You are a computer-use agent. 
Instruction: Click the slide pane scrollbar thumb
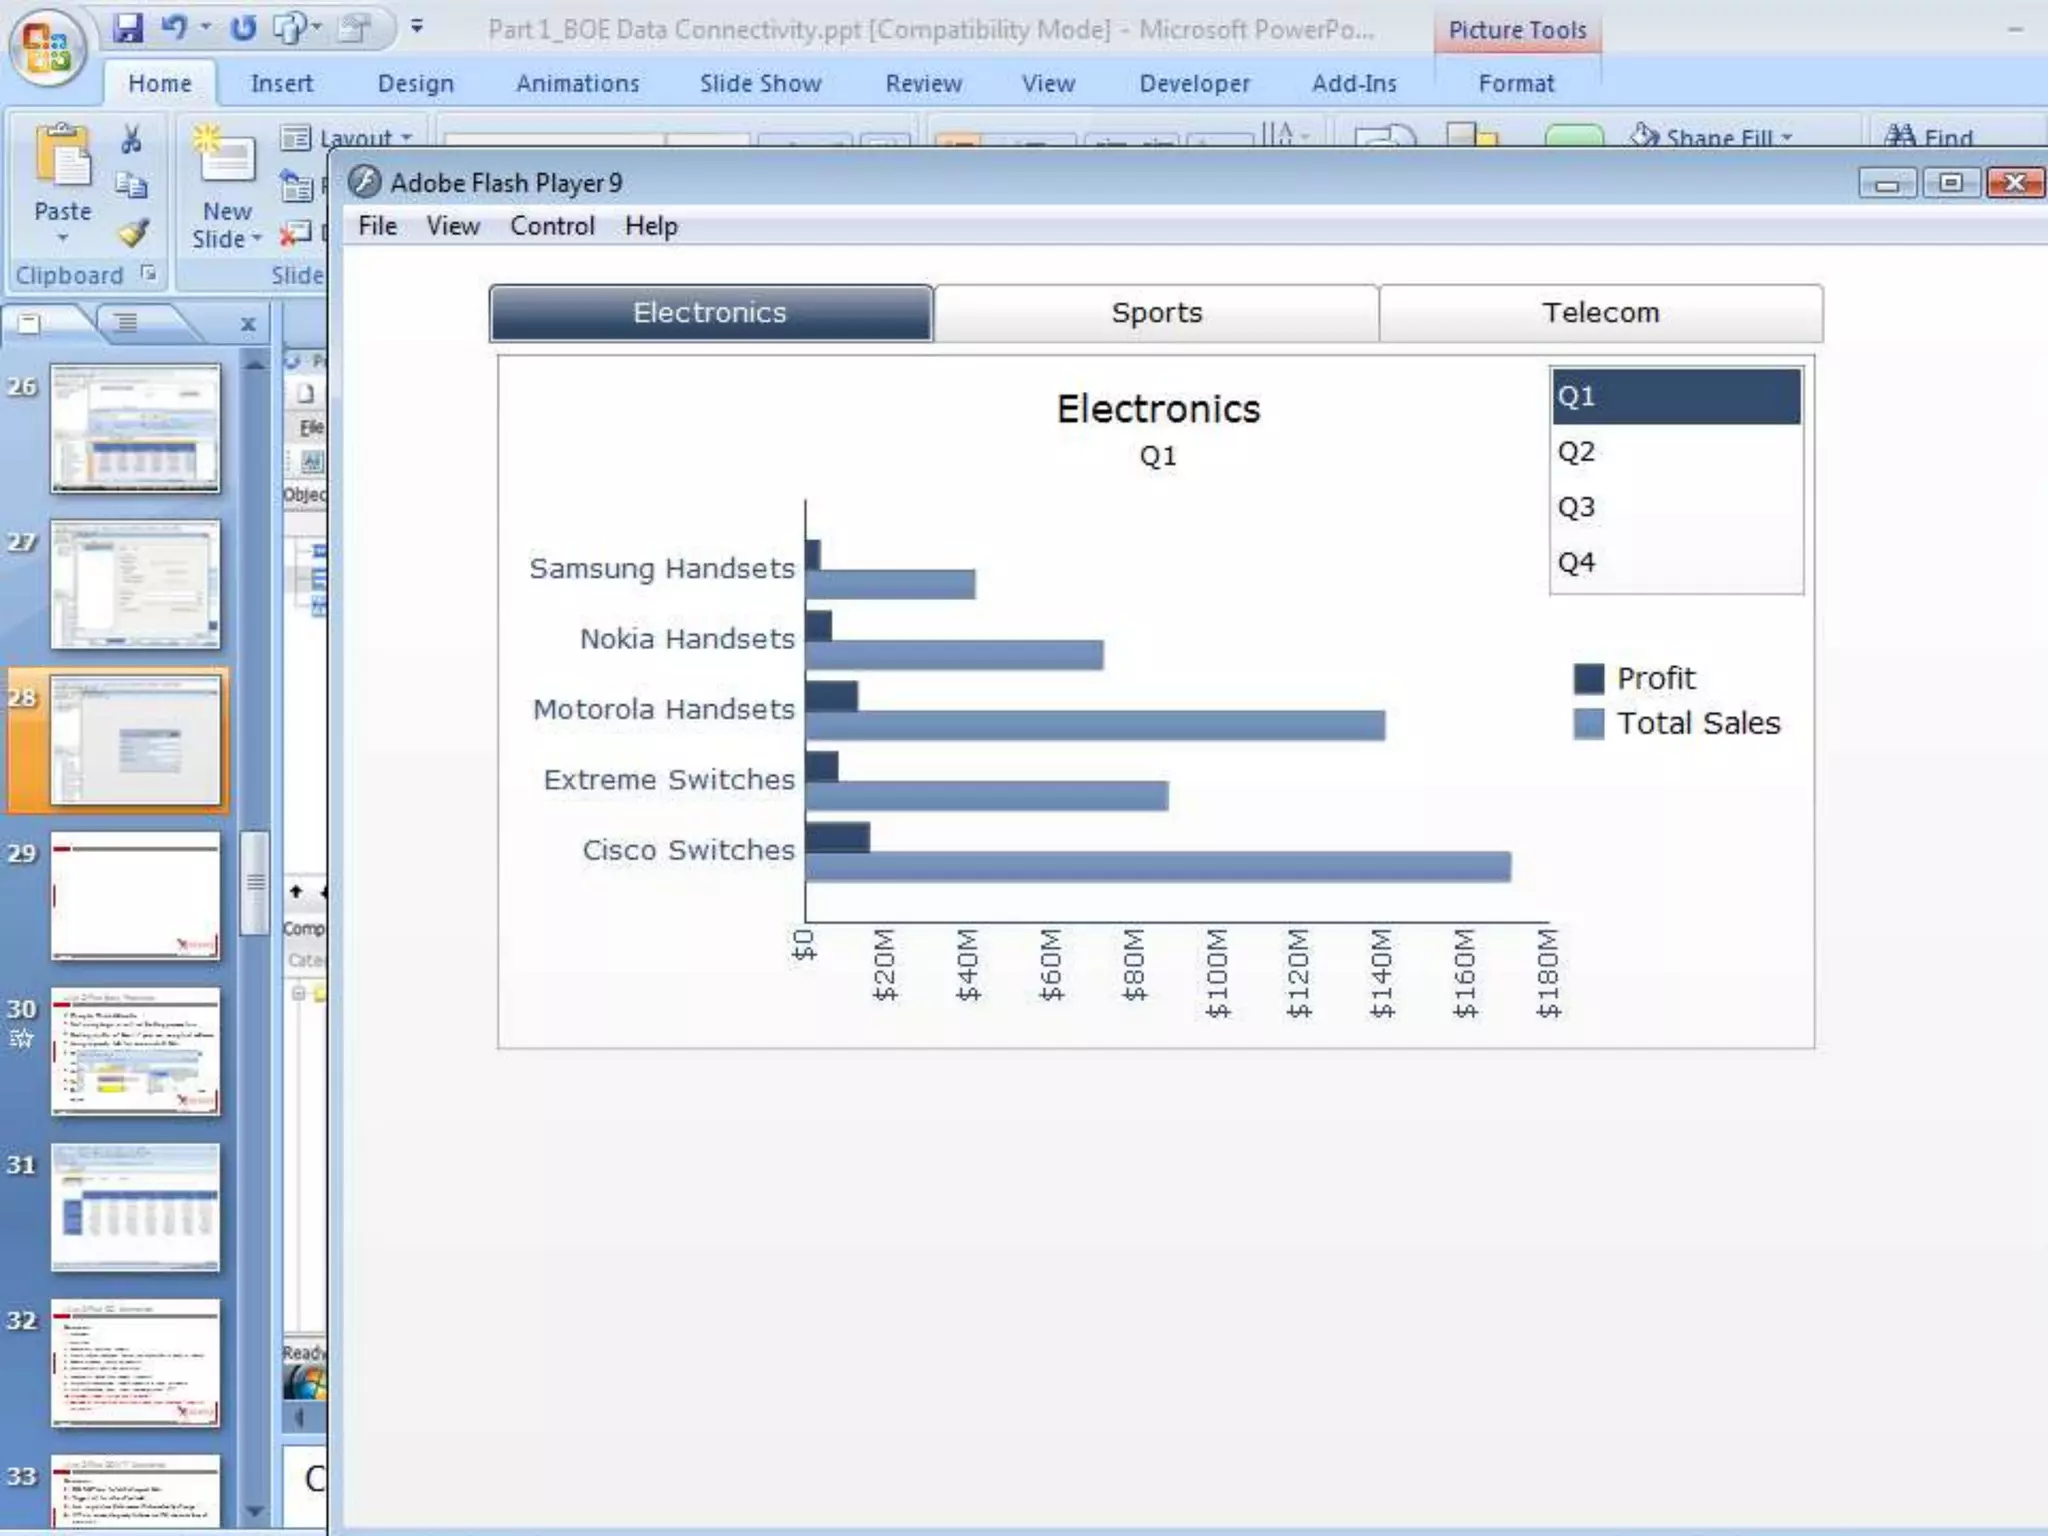click(x=255, y=883)
